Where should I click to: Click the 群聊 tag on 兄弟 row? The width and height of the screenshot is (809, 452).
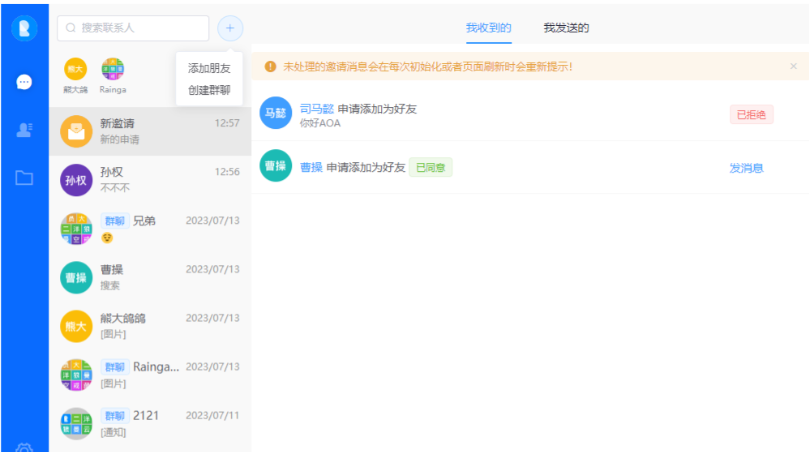(115, 221)
